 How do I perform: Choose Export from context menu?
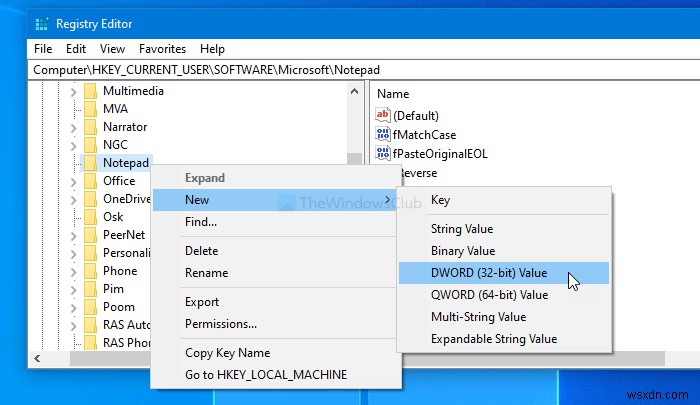coord(275,302)
